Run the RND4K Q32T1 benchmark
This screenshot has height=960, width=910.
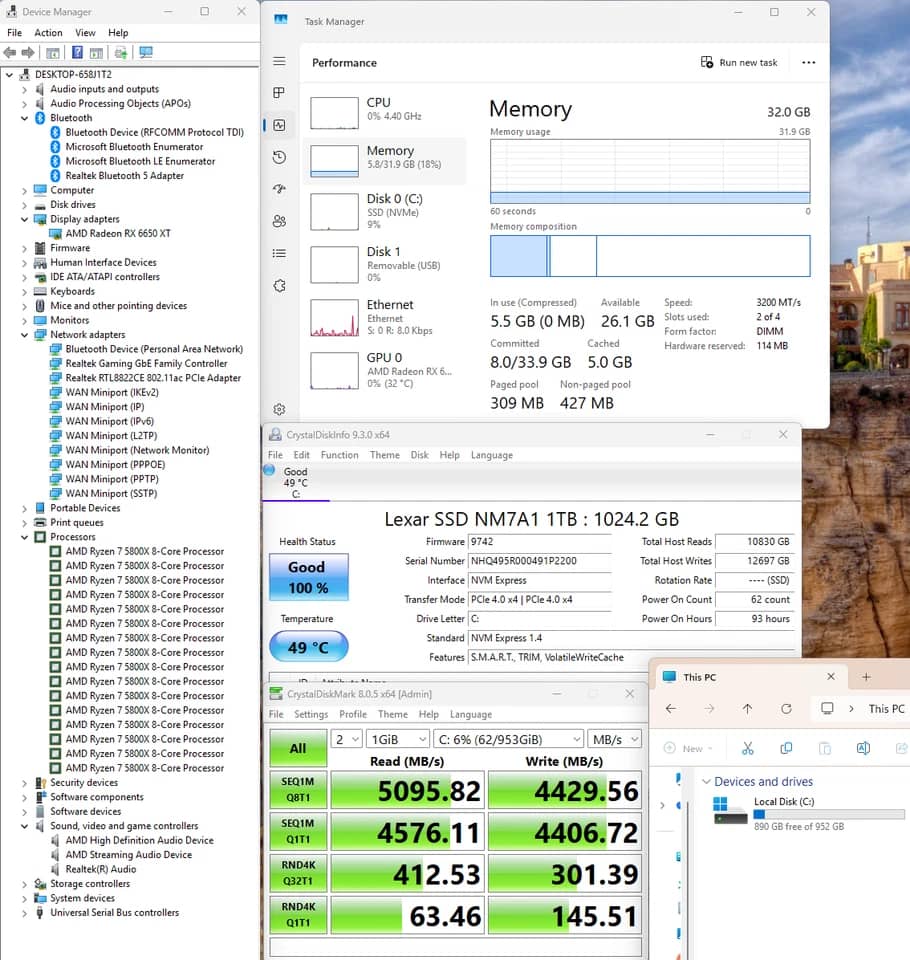pos(298,873)
